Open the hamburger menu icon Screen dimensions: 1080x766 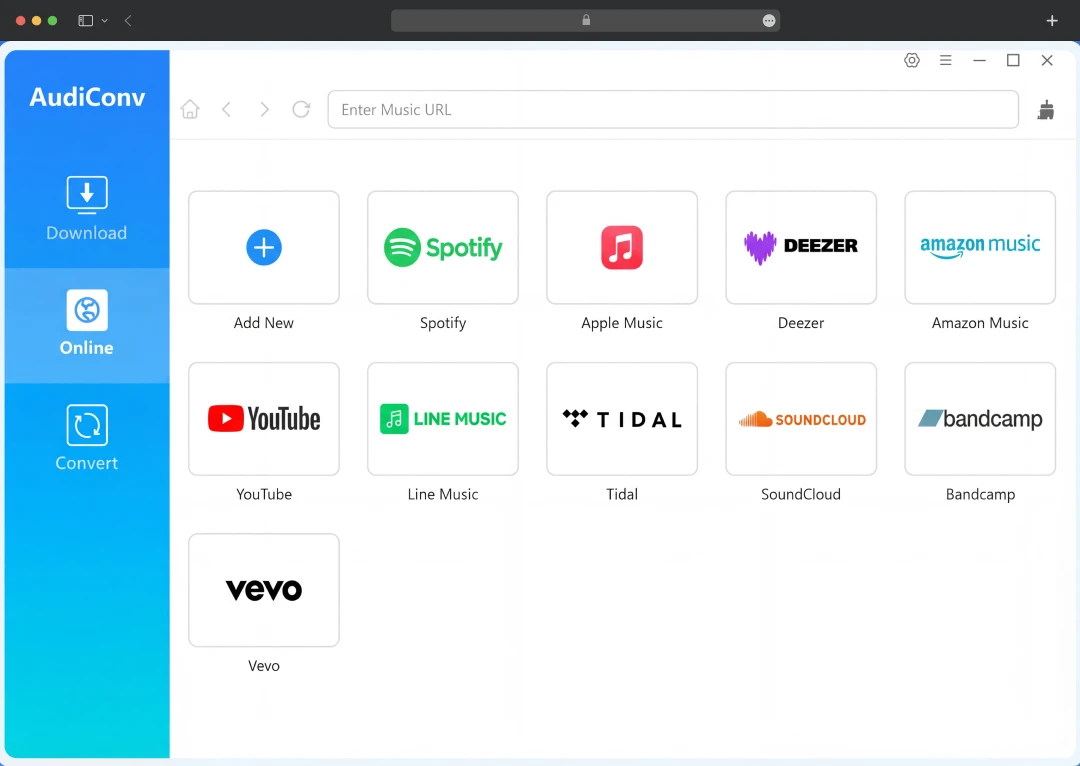[x=946, y=61]
